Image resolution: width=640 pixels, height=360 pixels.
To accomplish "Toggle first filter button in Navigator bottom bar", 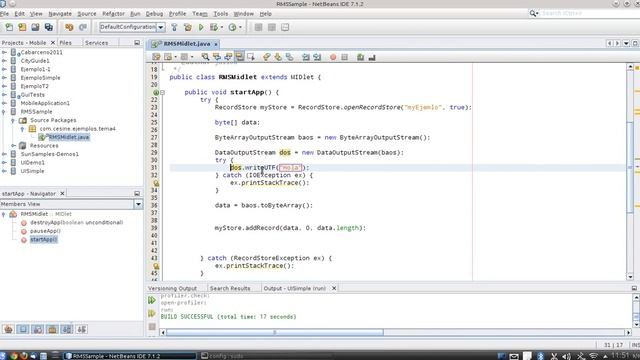I will tap(8, 329).
